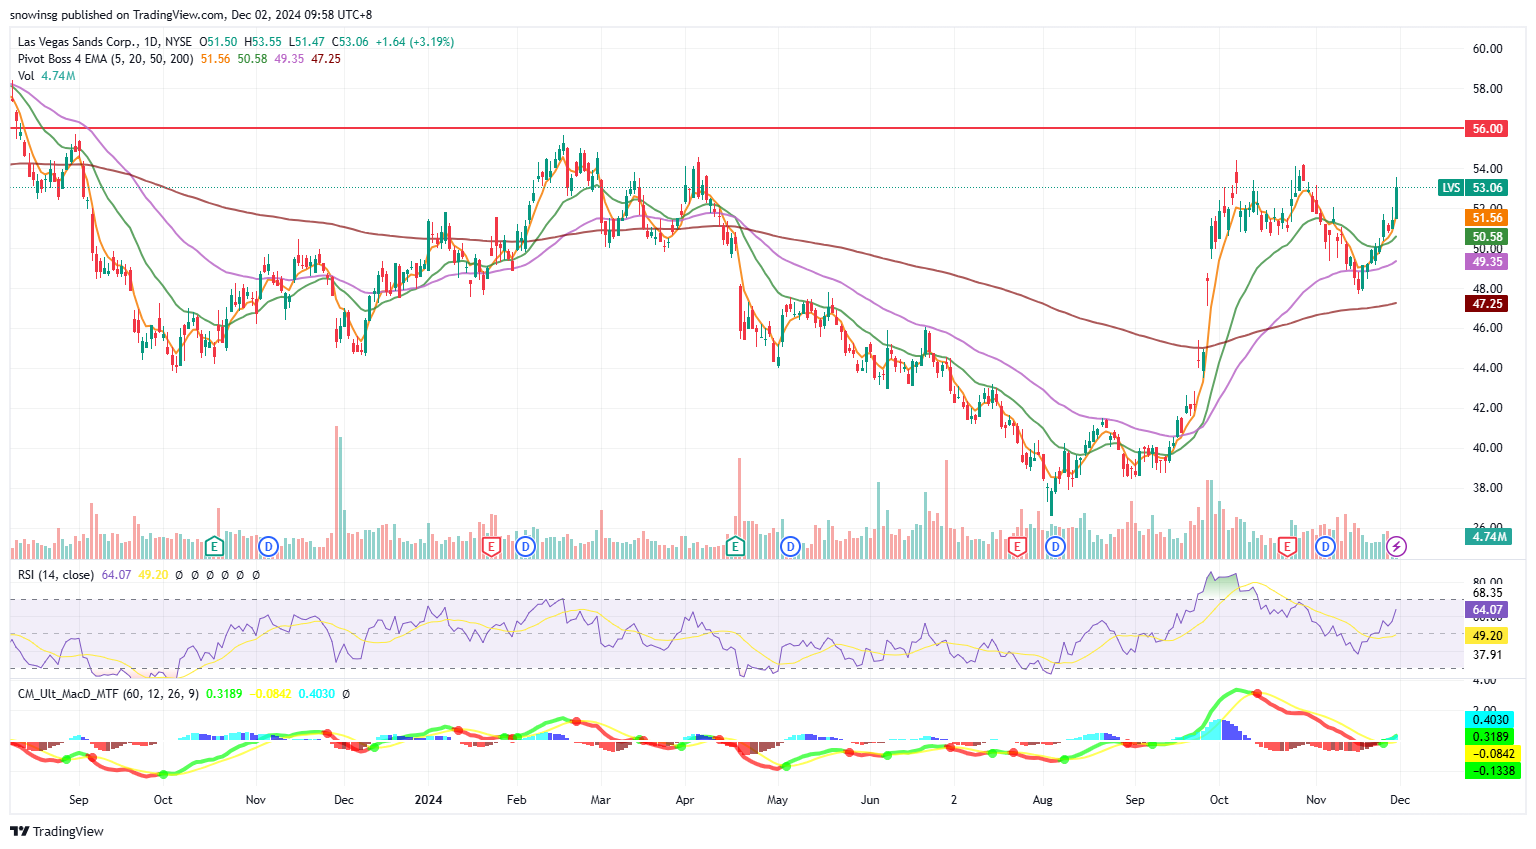The width and height of the screenshot is (1536, 849).
Task: Click the snowinsg published header text
Action: pos(190,15)
